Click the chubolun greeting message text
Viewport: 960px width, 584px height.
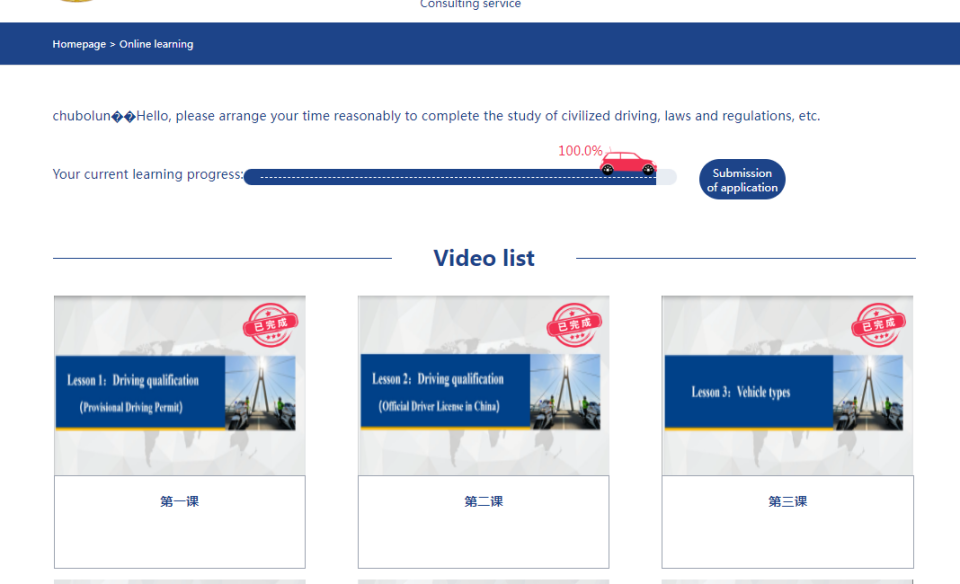pos(436,116)
